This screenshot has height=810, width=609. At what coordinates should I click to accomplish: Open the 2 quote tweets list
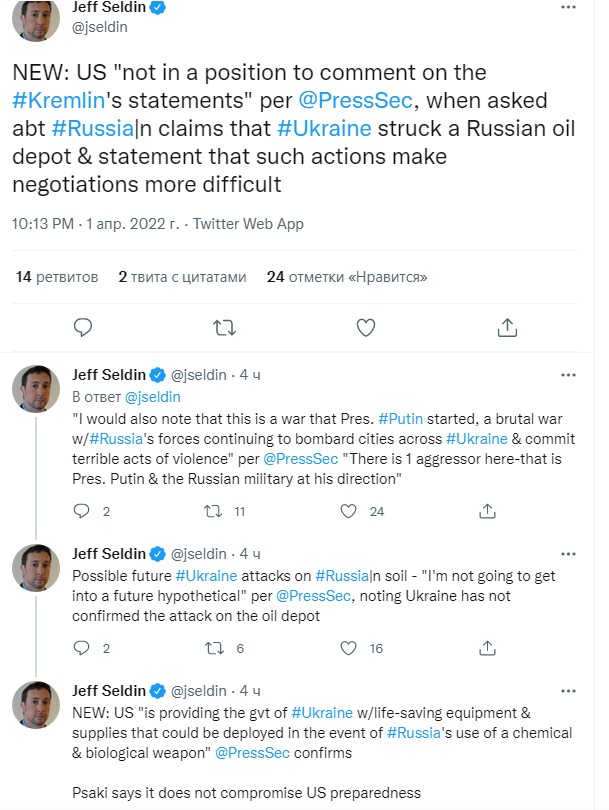pyautogui.click(x=181, y=277)
